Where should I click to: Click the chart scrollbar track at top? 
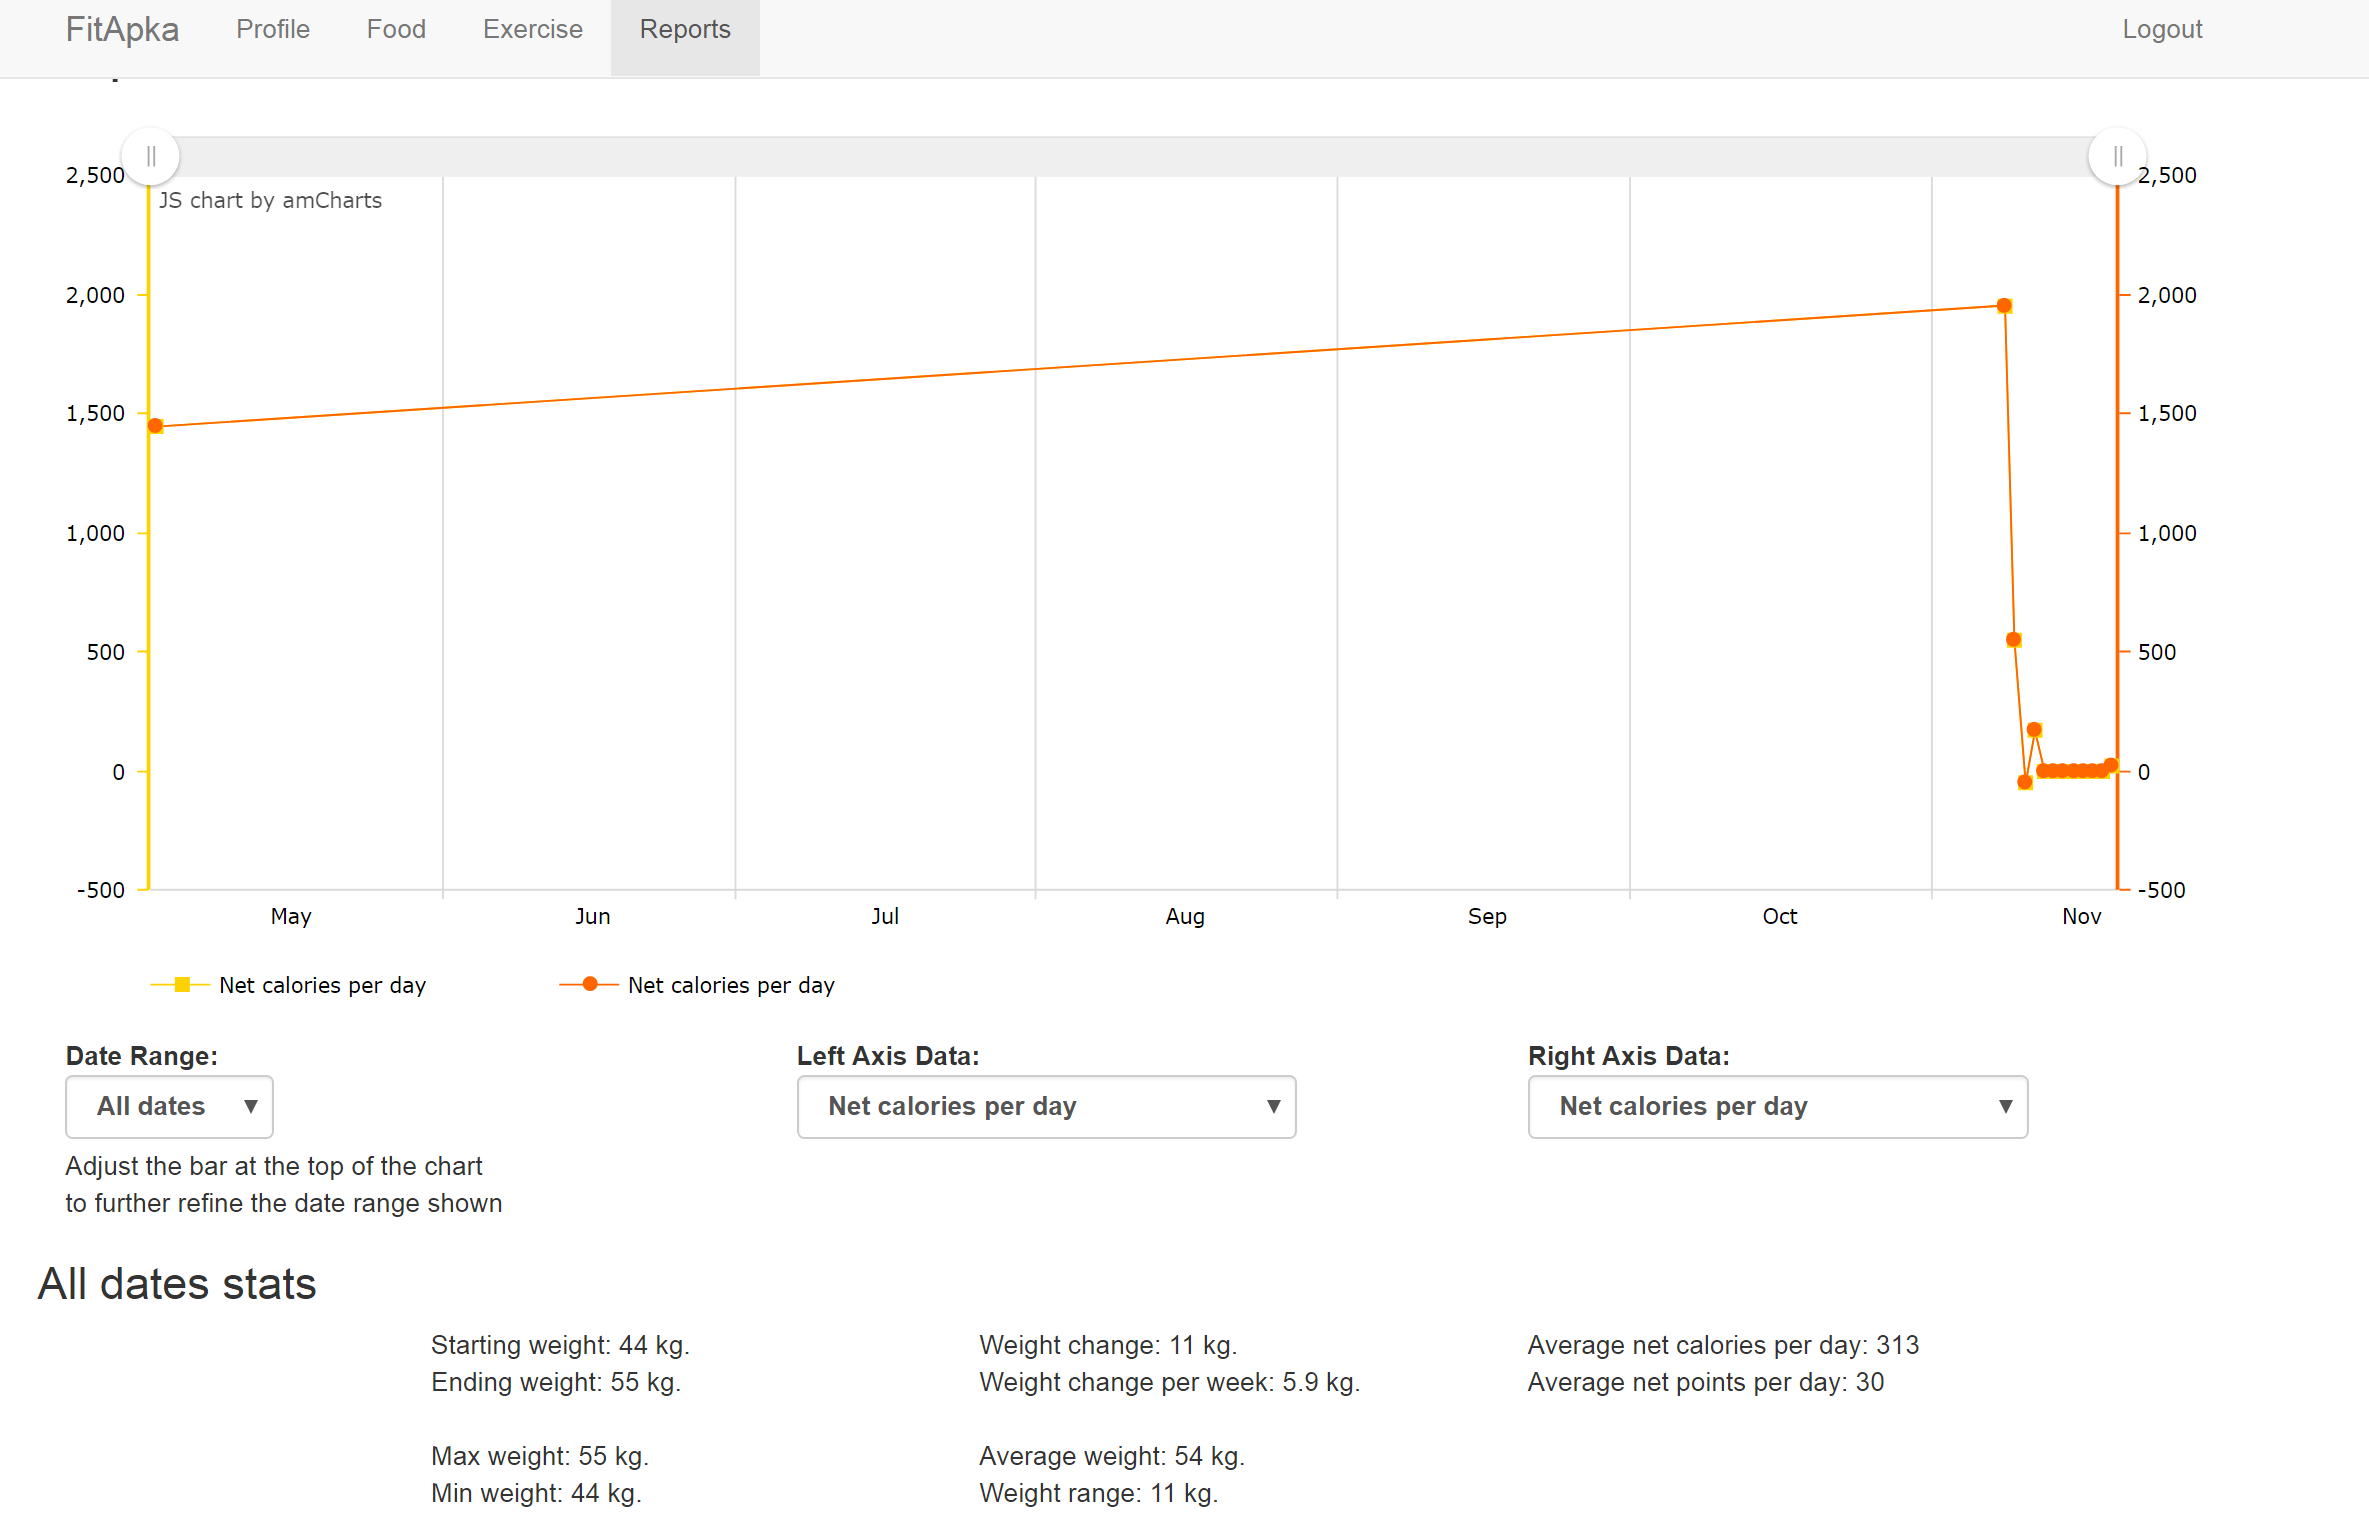click(1130, 157)
